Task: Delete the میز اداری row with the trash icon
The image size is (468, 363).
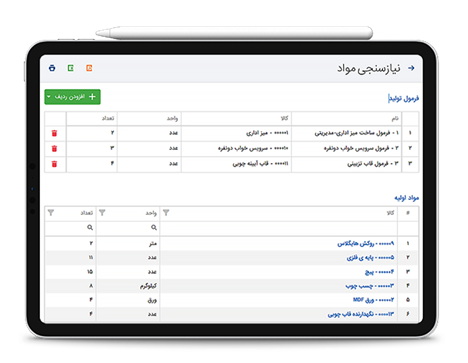Action: click(54, 133)
